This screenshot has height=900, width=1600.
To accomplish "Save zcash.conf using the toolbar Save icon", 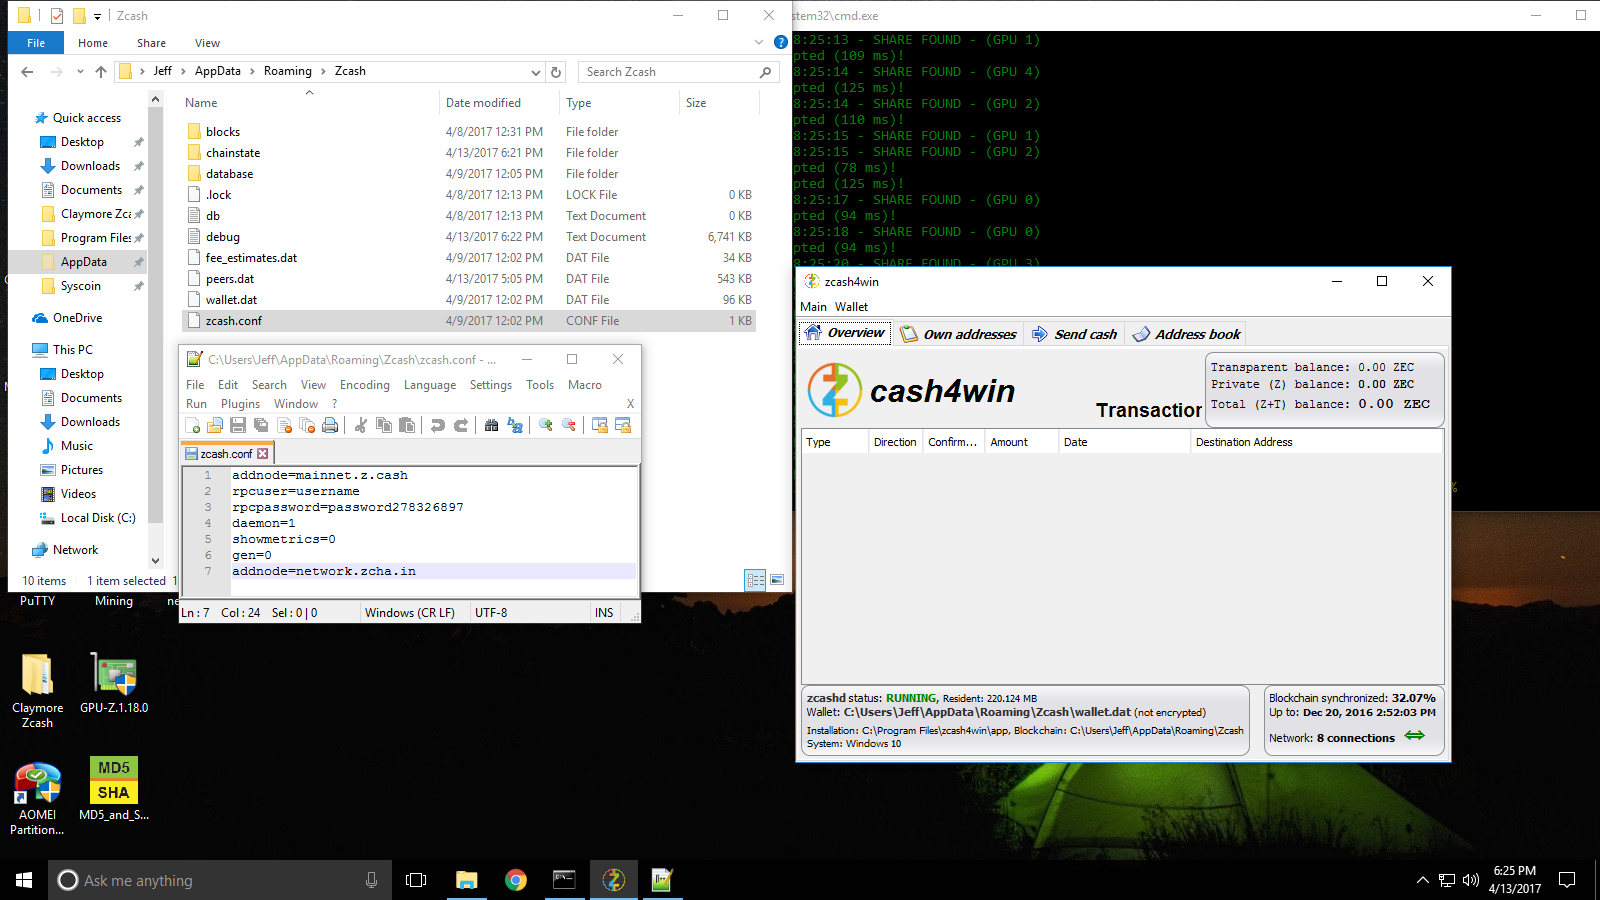I will tap(238, 426).
